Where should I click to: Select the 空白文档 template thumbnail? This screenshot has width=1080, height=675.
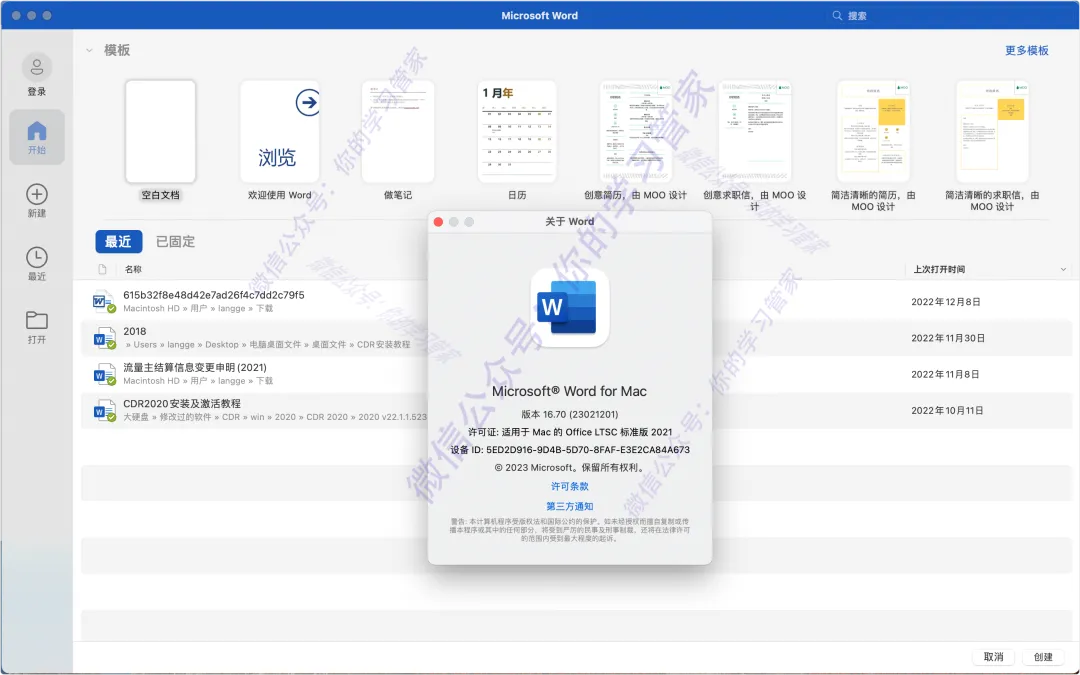[160, 132]
